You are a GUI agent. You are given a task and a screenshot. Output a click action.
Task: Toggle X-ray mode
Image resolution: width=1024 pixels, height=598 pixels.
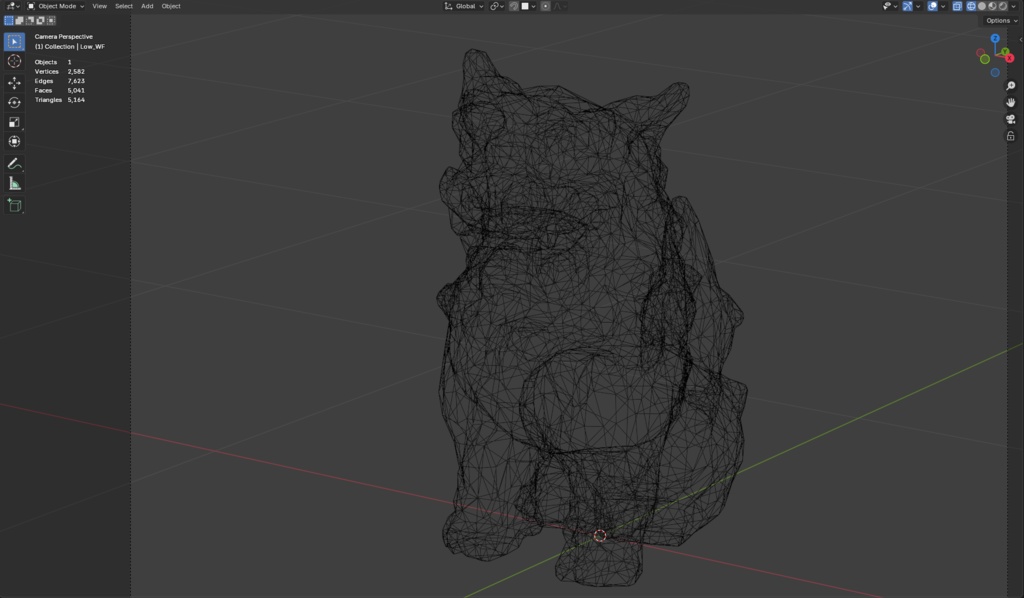[x=957, y=6]
